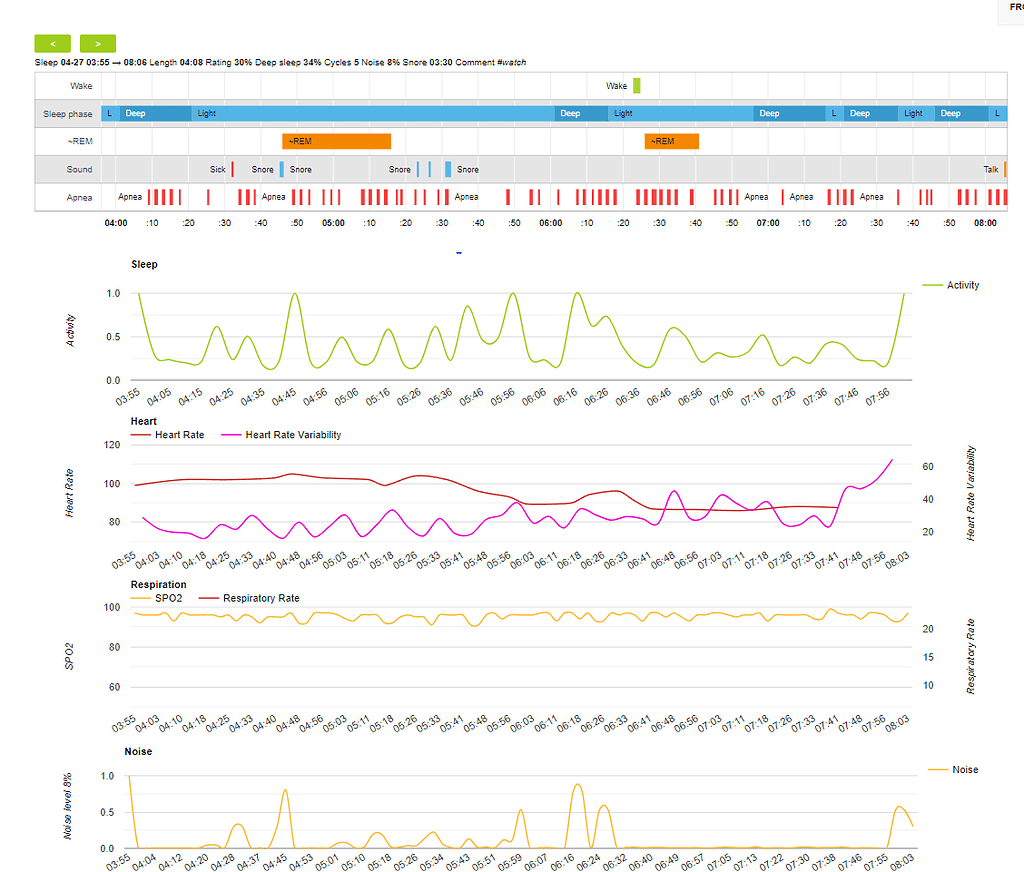
Task: Select the Light segment around 07:40
Action: pos(916,114)
